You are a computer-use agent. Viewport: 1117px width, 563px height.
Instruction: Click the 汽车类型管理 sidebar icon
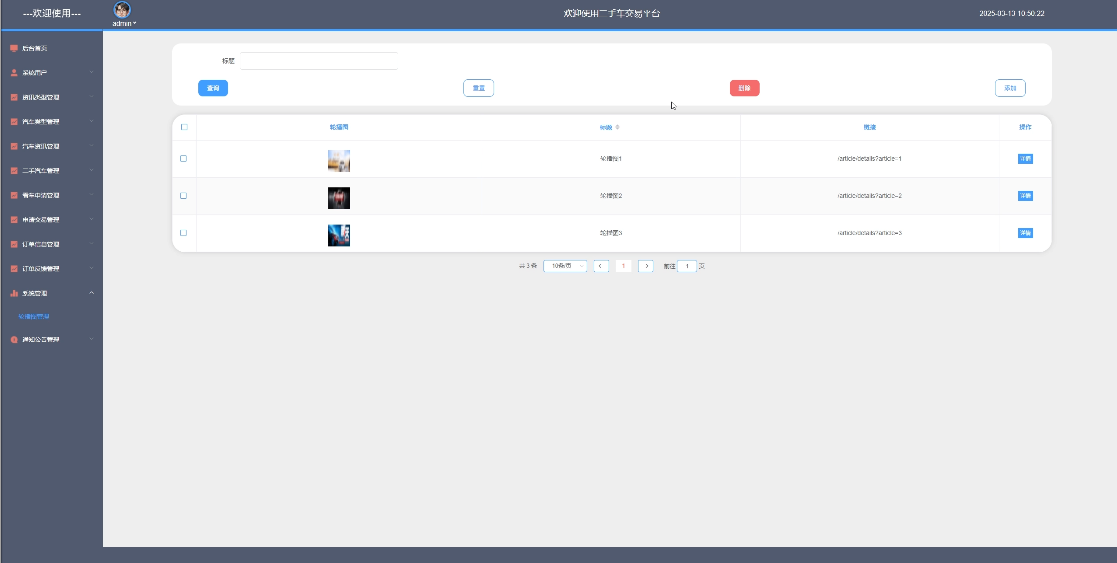point(14,122)
